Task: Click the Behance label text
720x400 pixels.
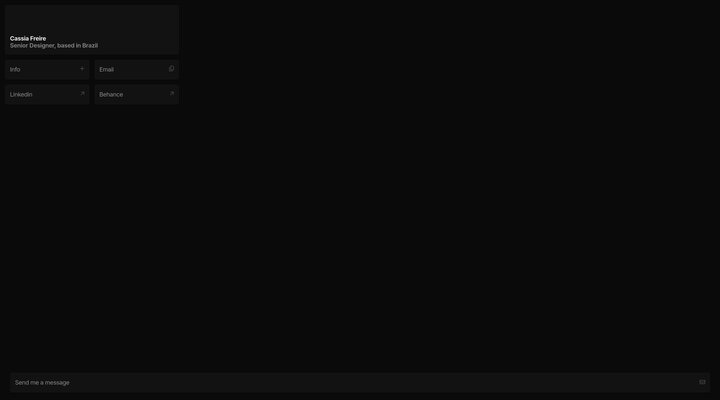Action: 111,94
